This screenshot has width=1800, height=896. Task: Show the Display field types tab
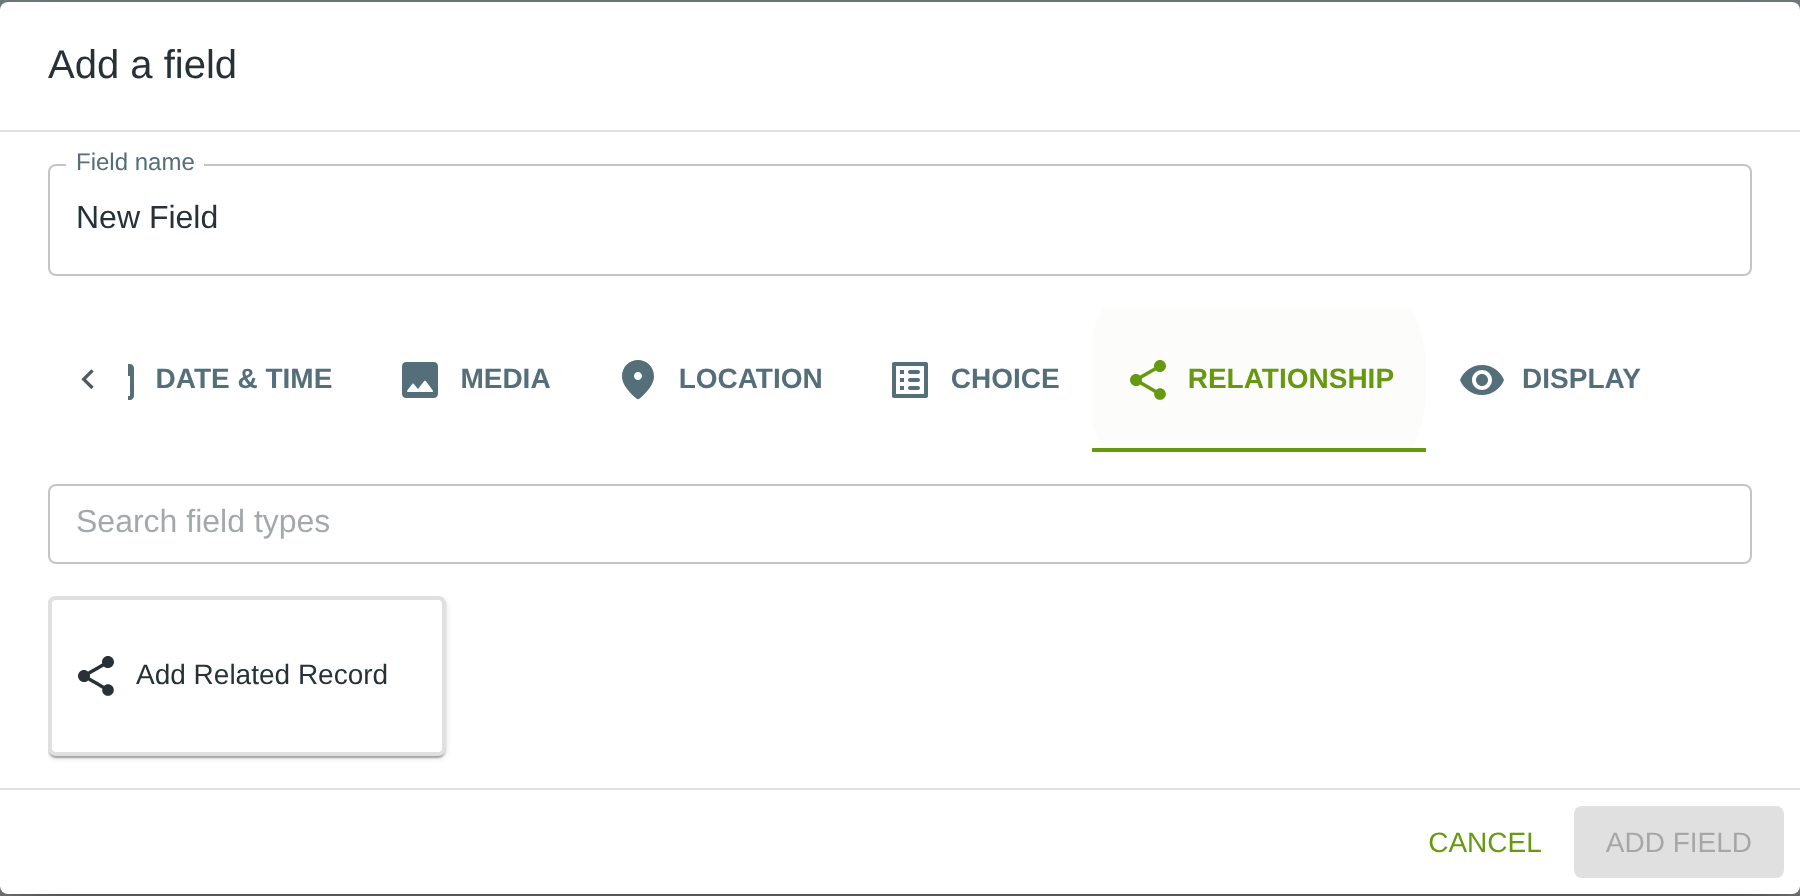(1580, 379)
